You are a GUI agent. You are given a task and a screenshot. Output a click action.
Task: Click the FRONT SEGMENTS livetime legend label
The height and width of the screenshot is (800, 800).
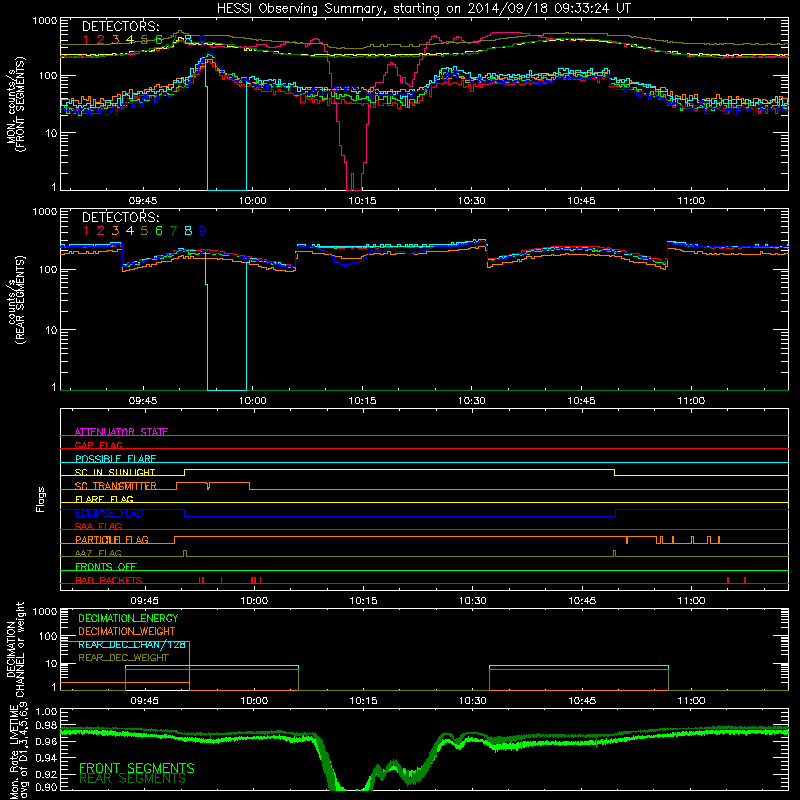[137, 768]
